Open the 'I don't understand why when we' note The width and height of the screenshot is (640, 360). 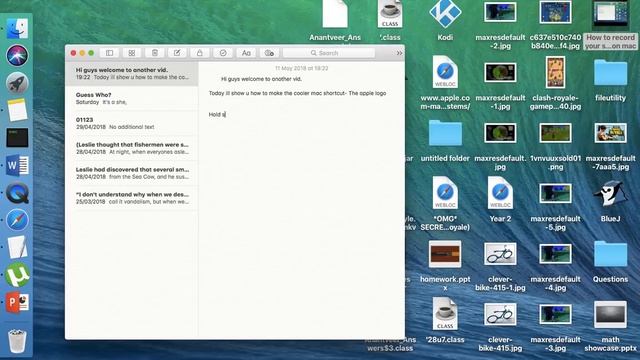(x=132, y=198)
